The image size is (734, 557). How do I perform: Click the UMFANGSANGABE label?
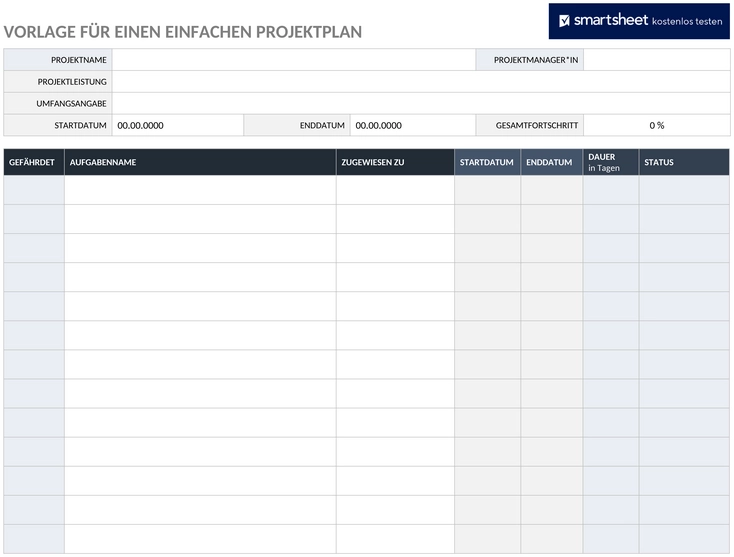coord(72,103)
